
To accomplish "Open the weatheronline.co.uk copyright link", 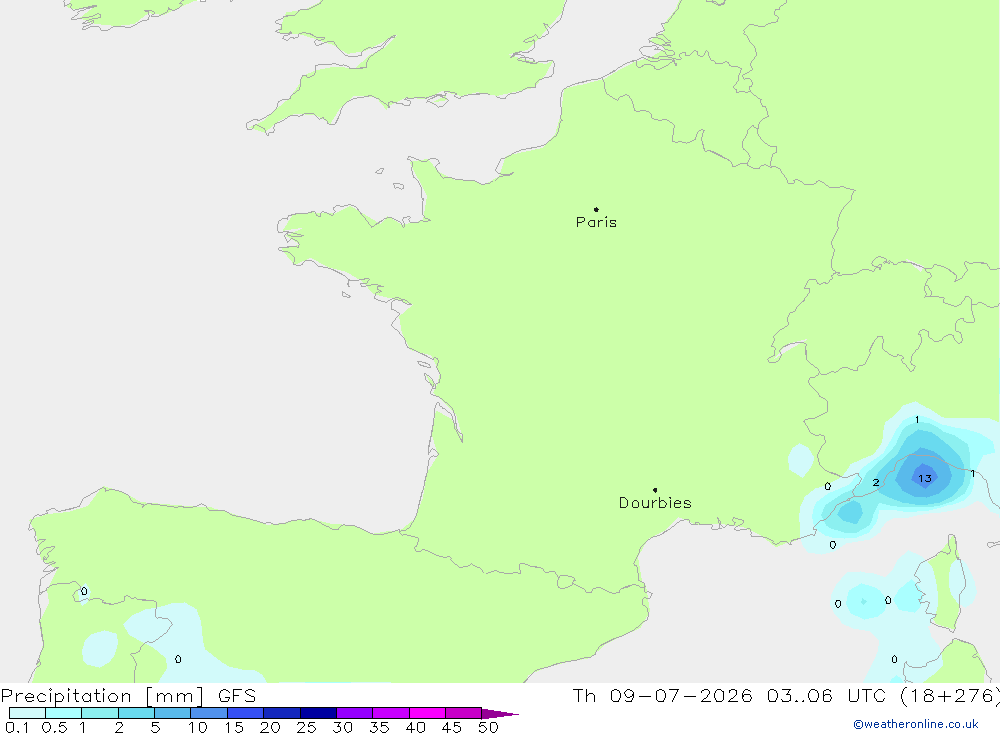I will tap(915, 724).
